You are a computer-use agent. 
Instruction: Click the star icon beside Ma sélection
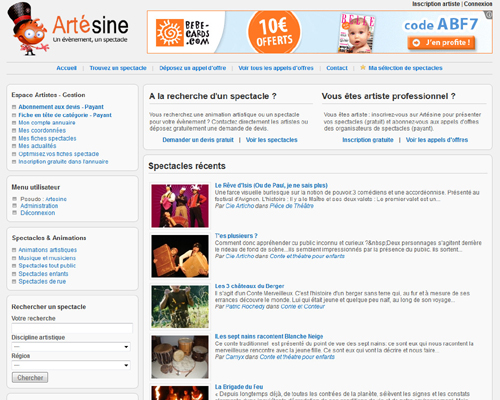pos(363,68)
